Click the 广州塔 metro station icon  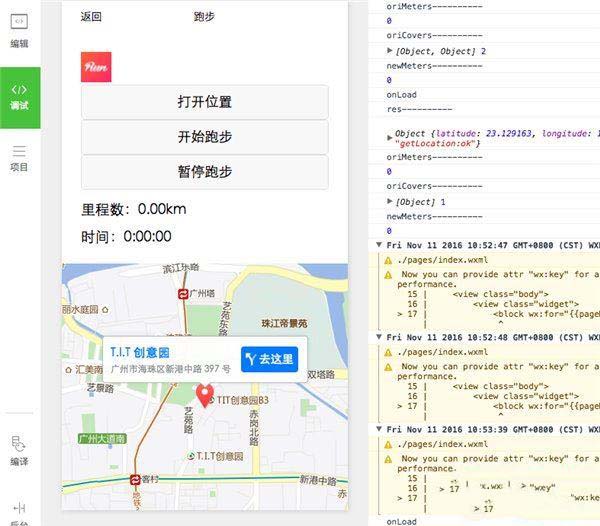click(183, 294)
